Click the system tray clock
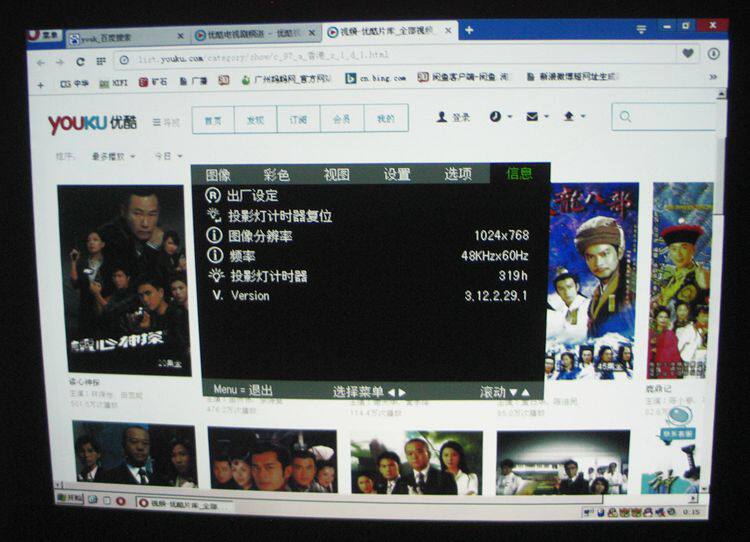Image resolution: width=750 pixels, height=542 pixels. tap(691, 512)
